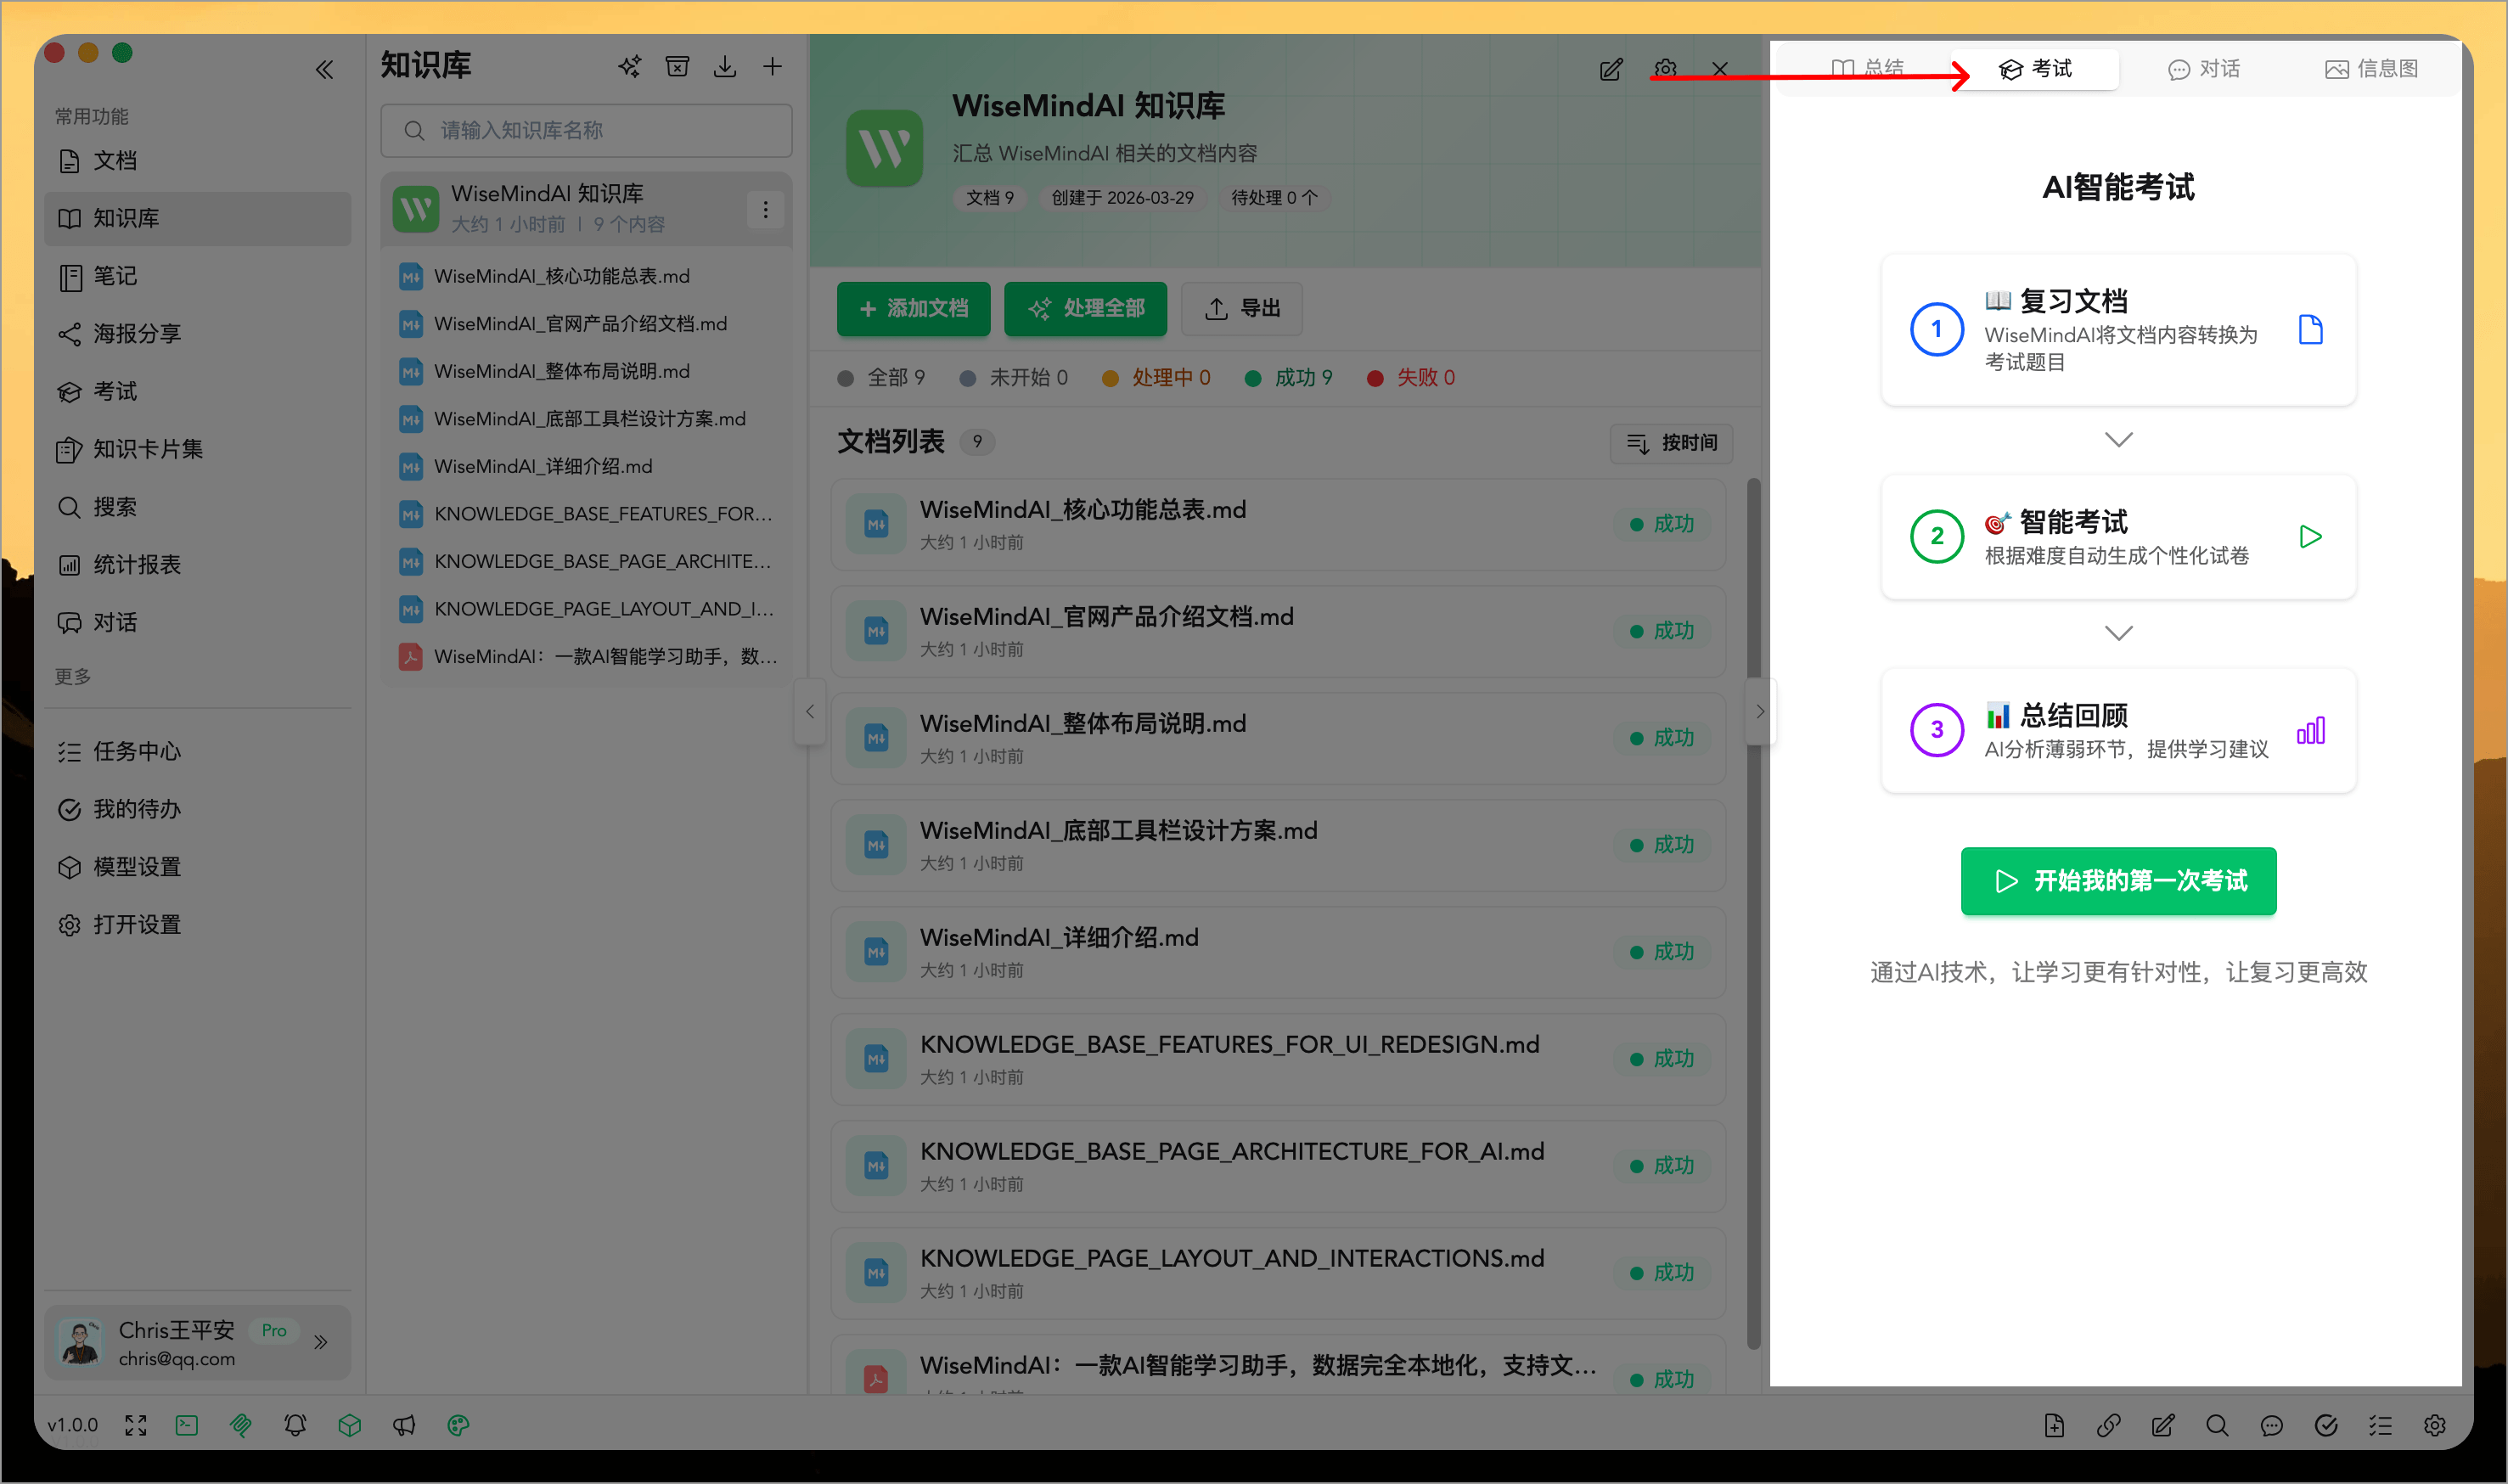2508x1484 pixels.
Task: Select the 知识库 sidebar icon
Action: point(70,218)
